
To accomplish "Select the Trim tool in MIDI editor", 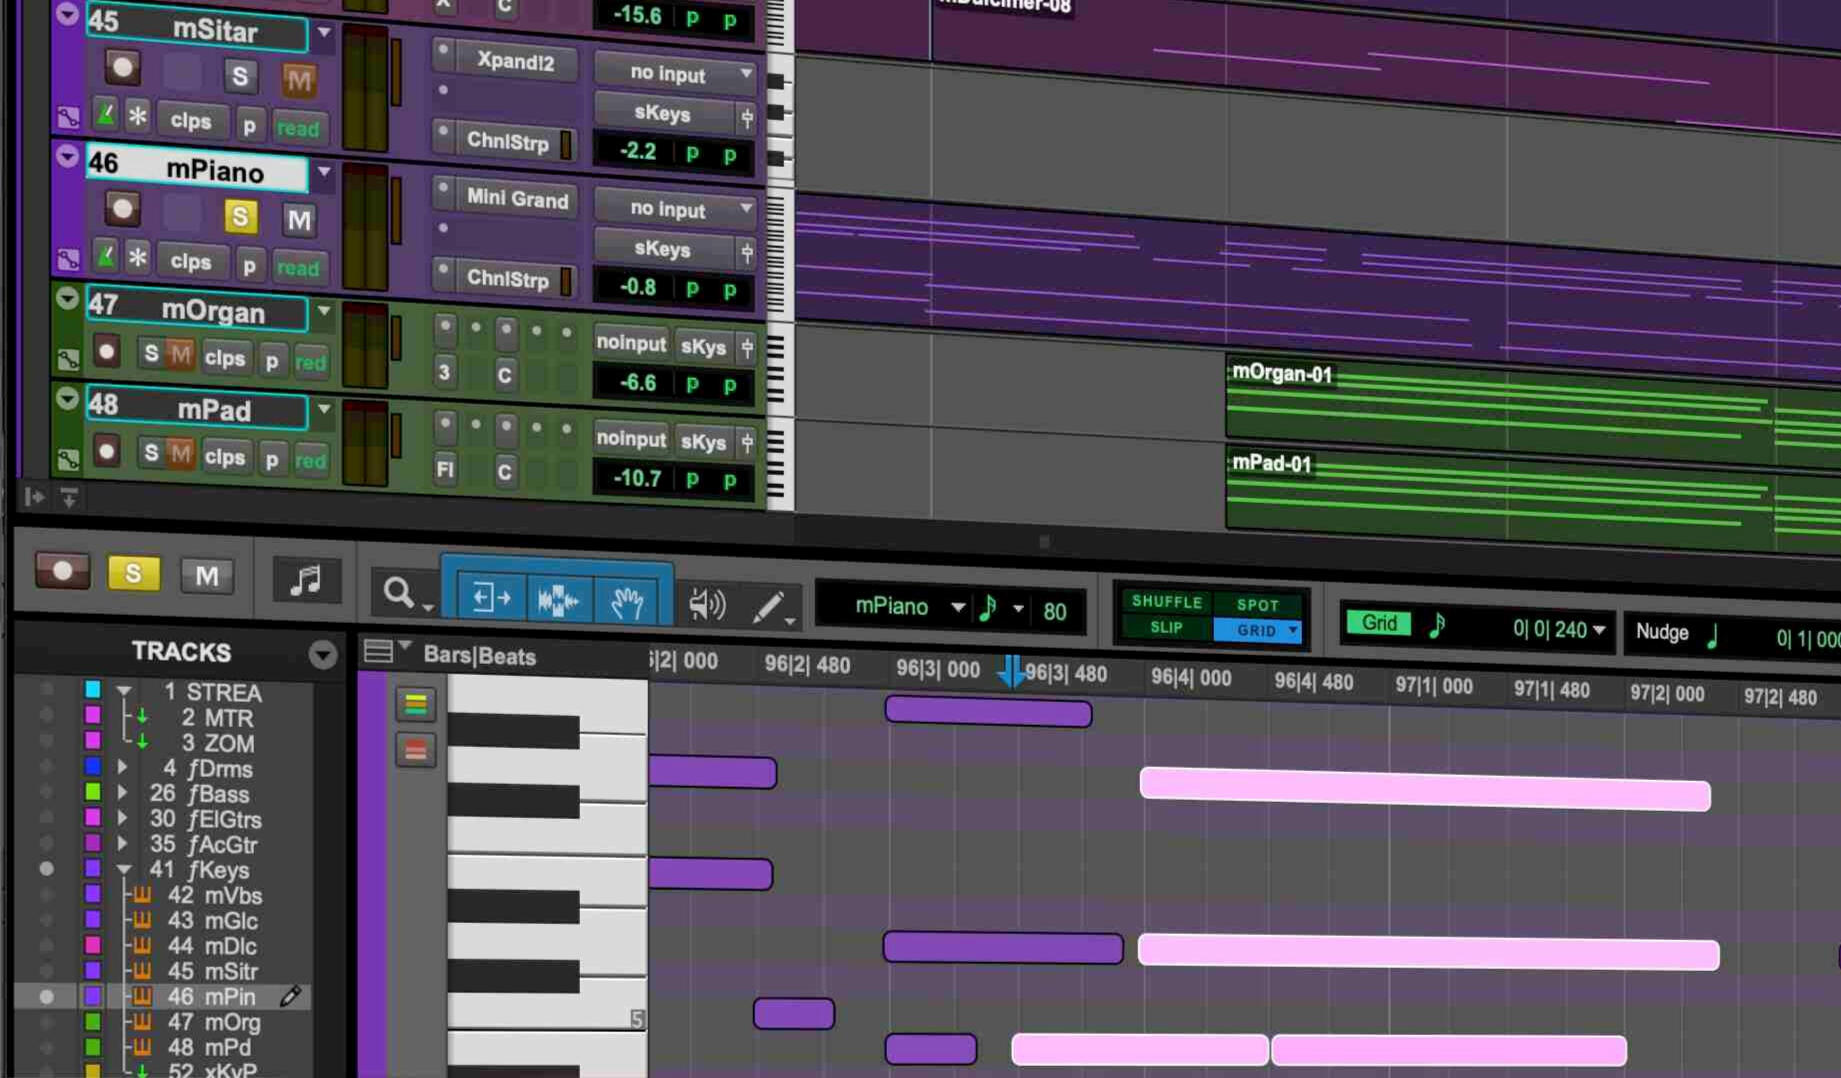I will coord(491,598).
